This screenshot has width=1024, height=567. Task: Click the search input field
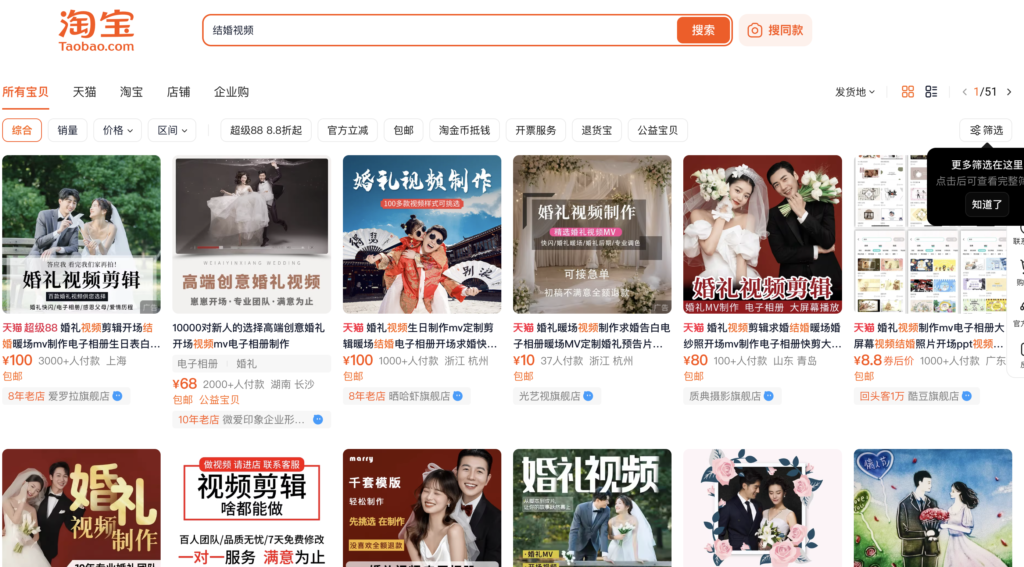pos(440,30)
